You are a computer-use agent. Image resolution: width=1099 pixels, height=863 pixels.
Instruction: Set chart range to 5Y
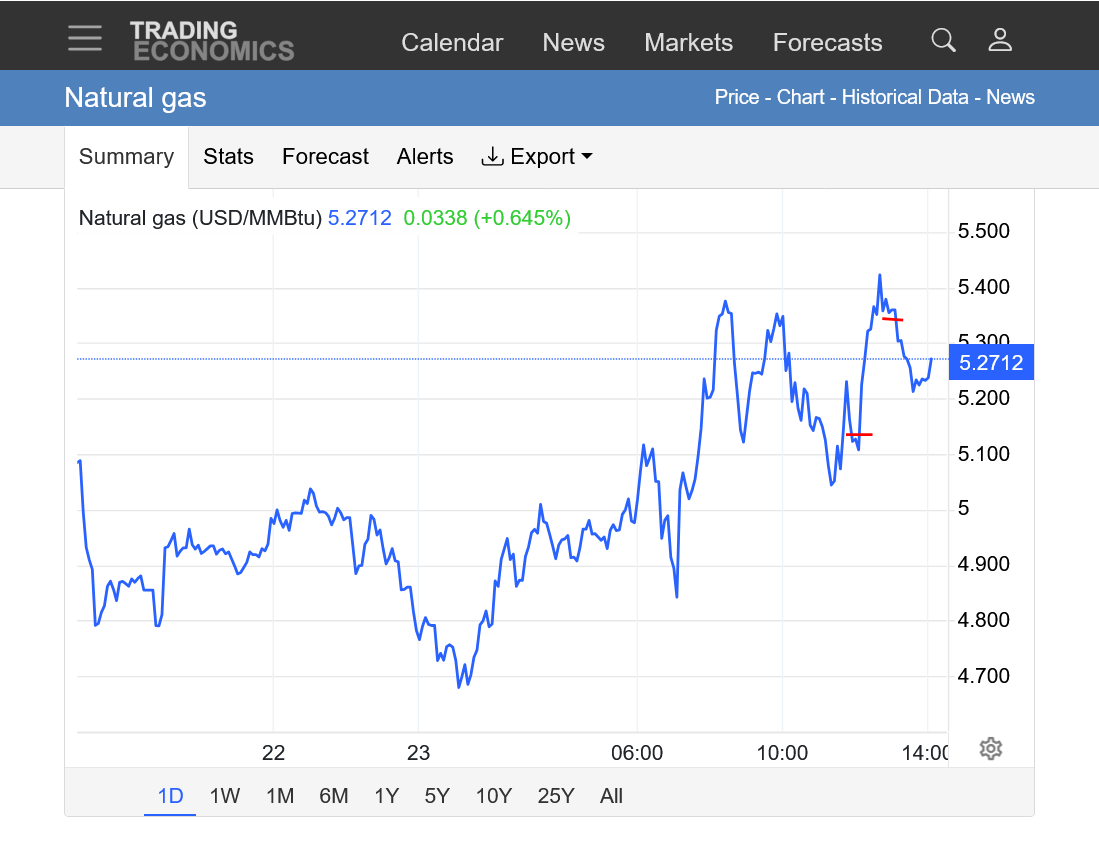pyautogui.click(x=437, y=796)
